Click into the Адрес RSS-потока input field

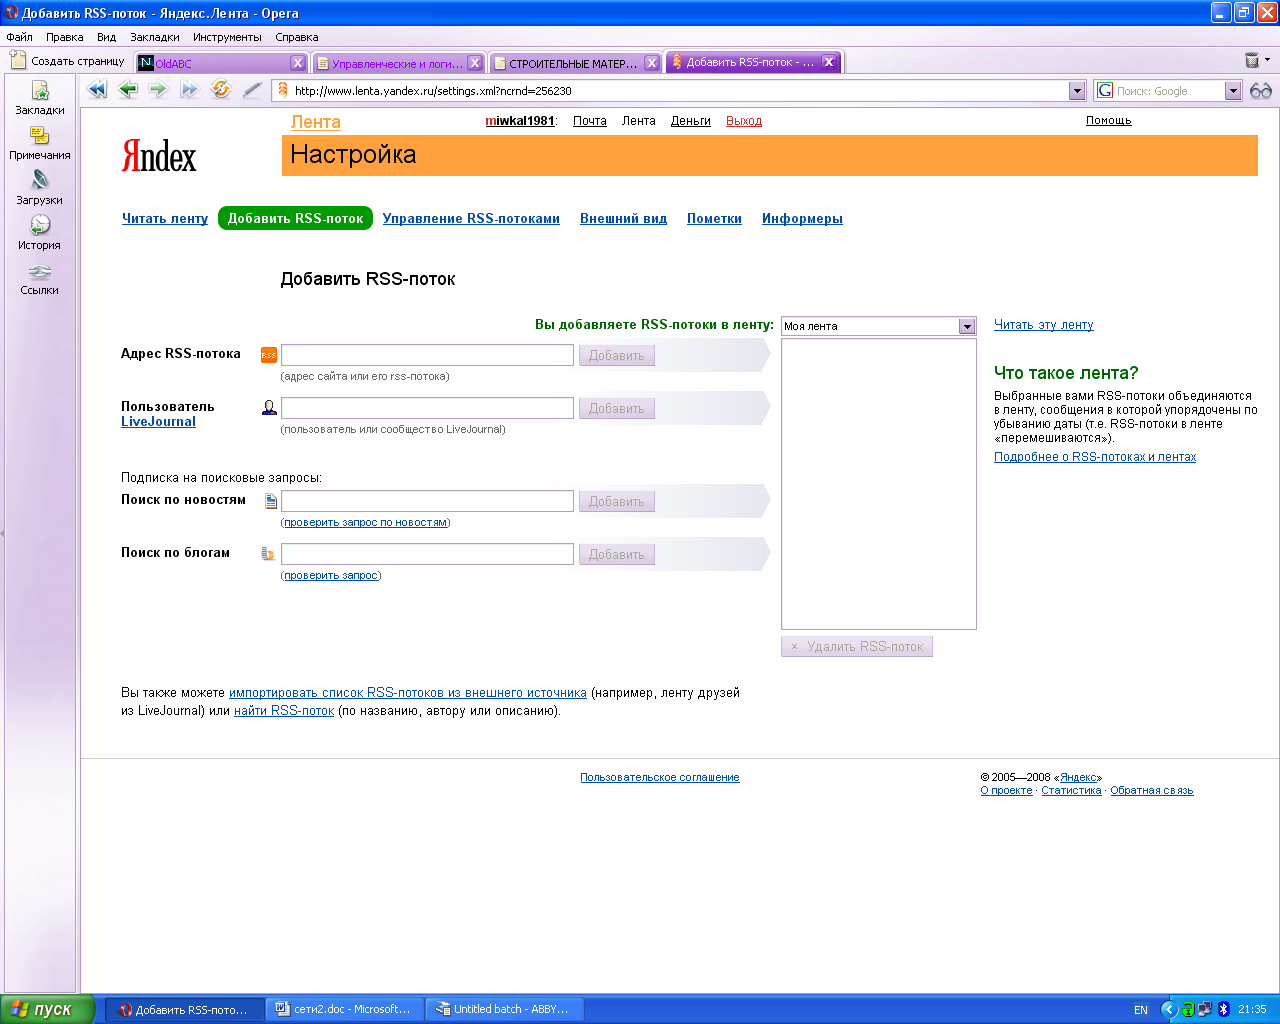click(x=428, y=355)
